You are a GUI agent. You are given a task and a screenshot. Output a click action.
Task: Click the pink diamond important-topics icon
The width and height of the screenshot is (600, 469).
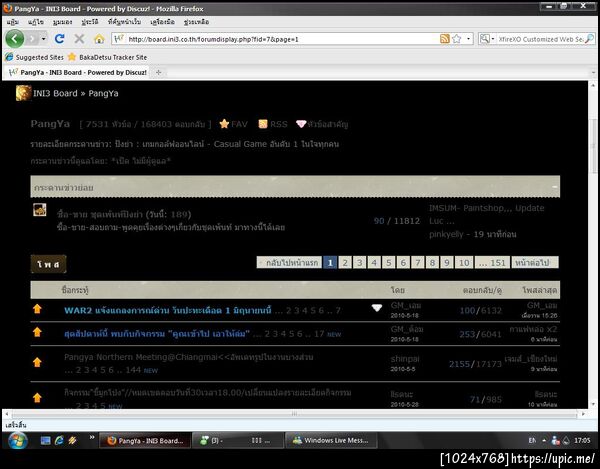[x=301, y=124]
